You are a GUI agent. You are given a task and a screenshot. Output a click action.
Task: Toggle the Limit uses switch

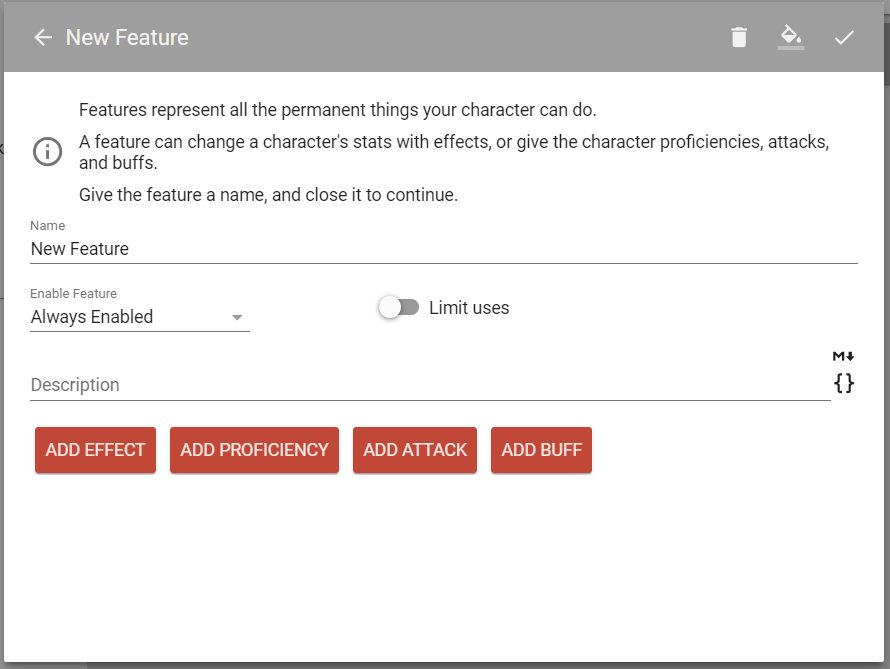coord(398,308)
